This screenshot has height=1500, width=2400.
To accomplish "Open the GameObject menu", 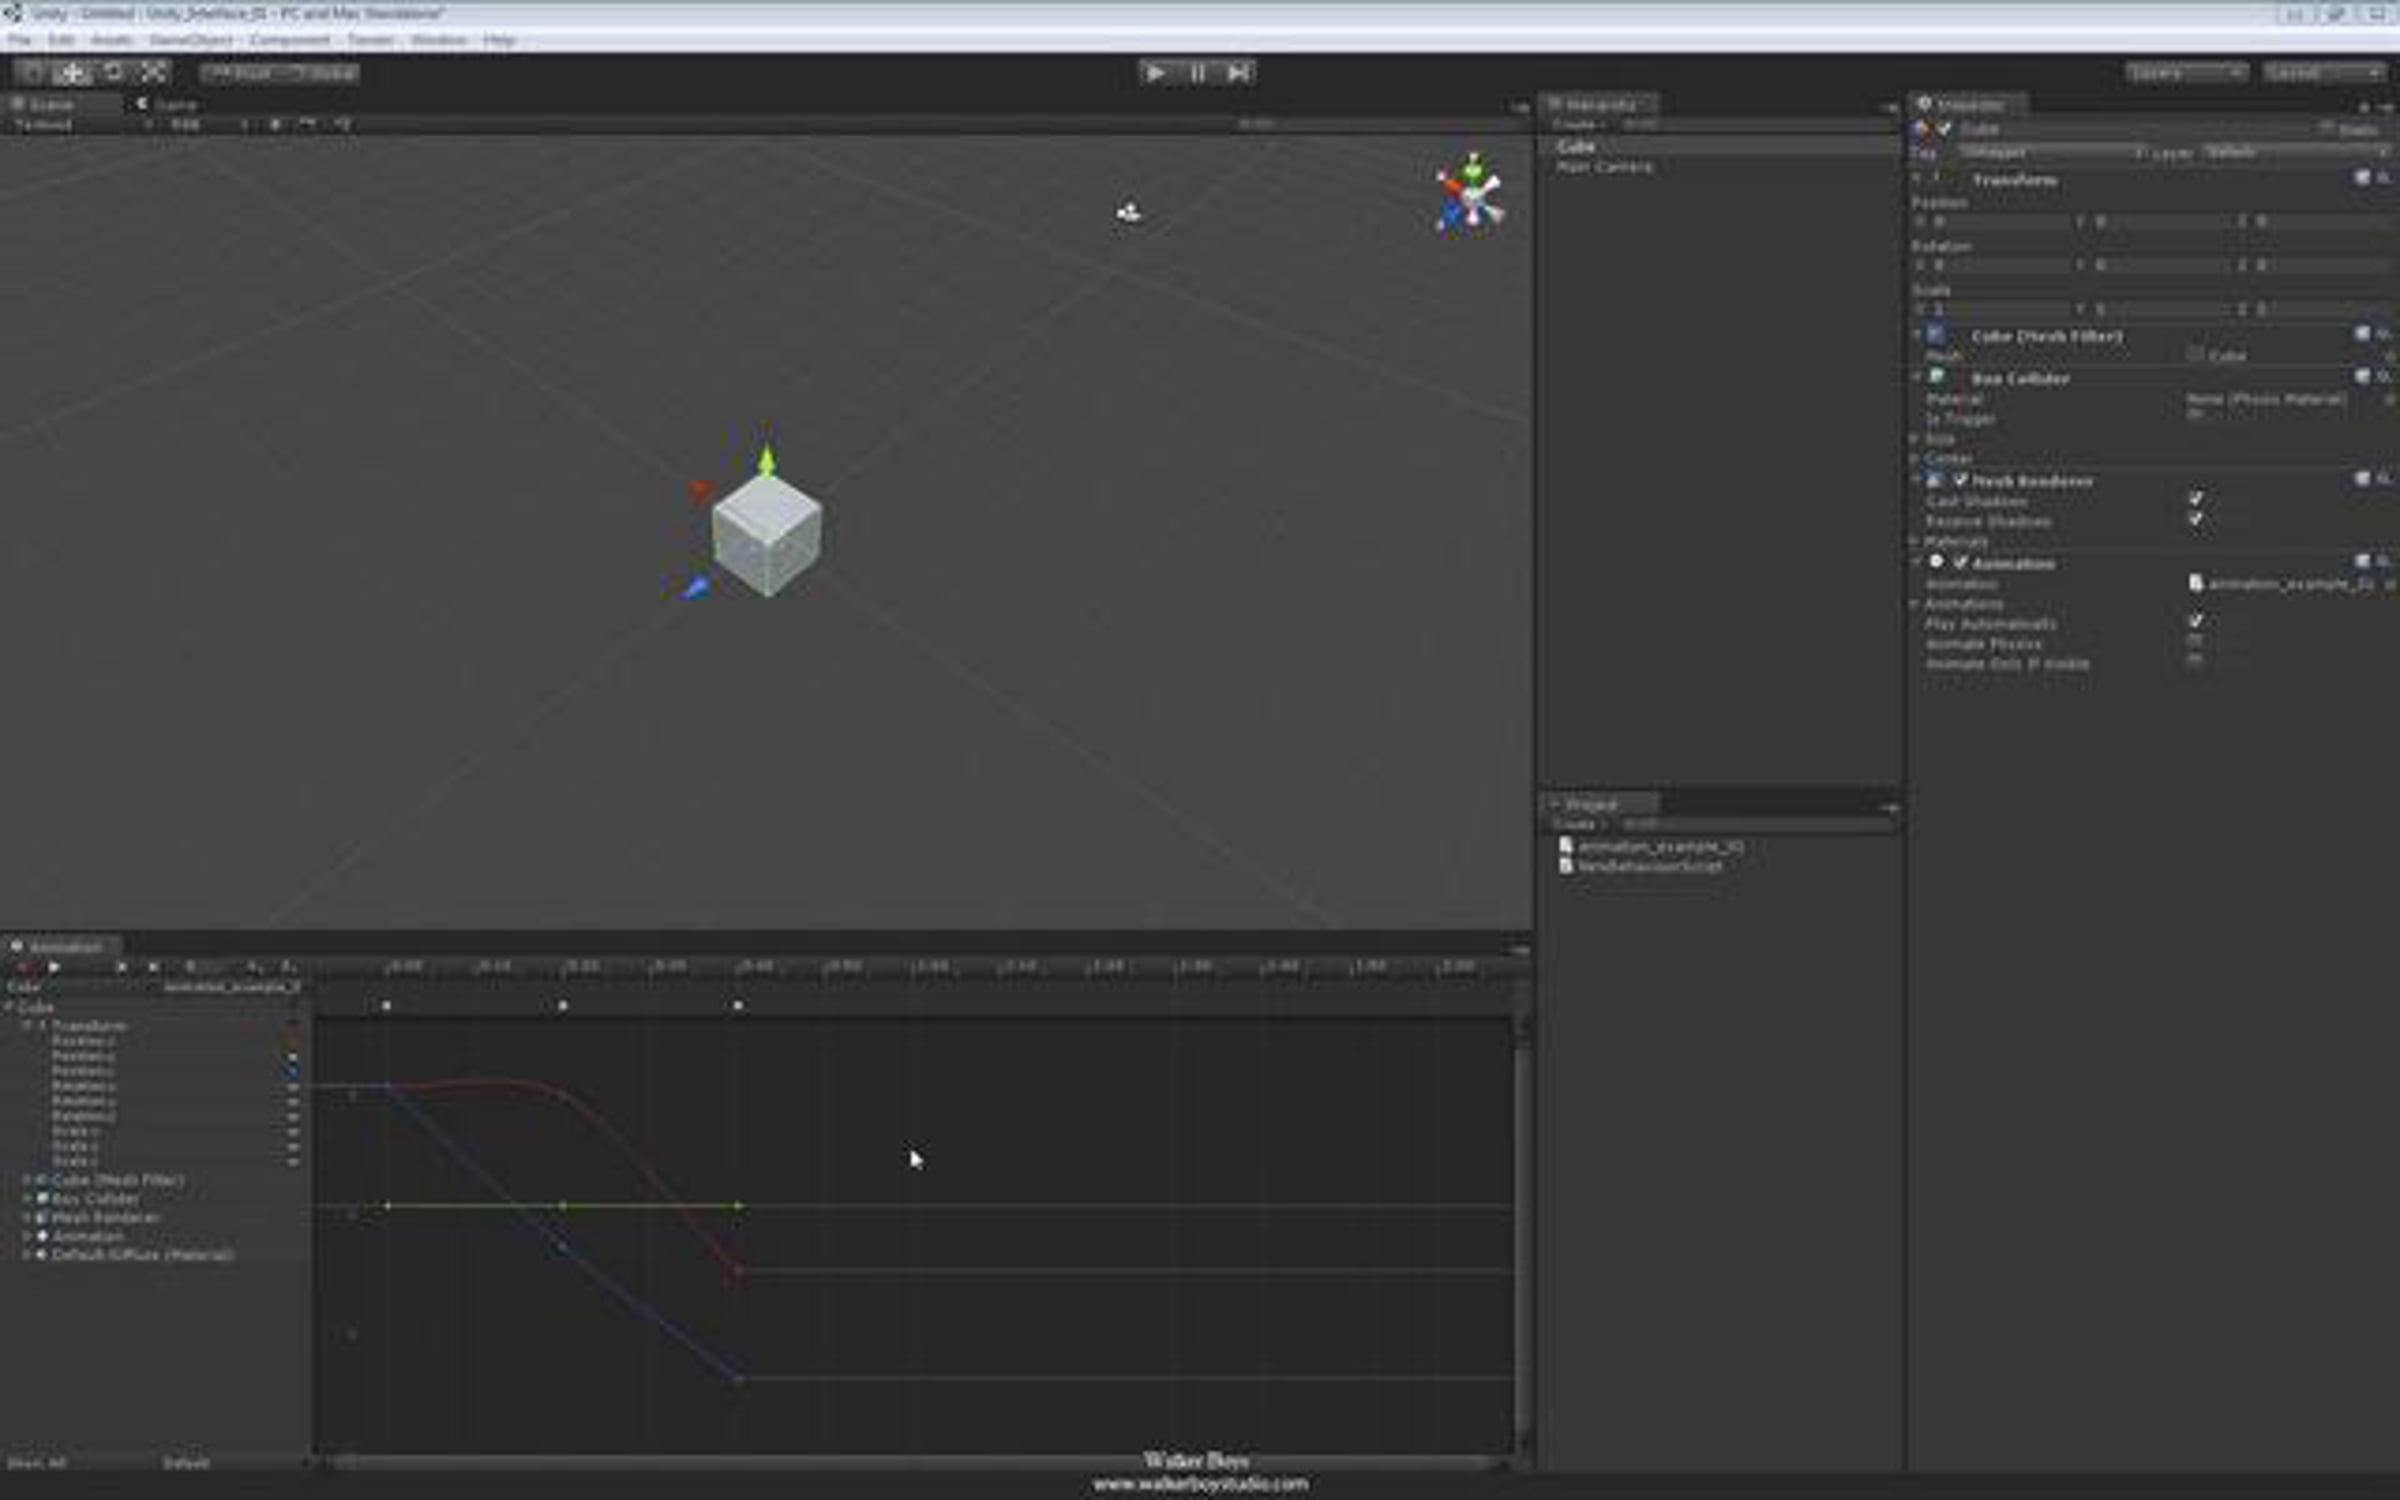I will point(190,40).
